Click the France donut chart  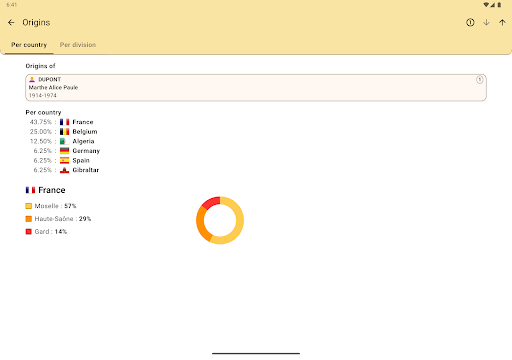[220, 220]
